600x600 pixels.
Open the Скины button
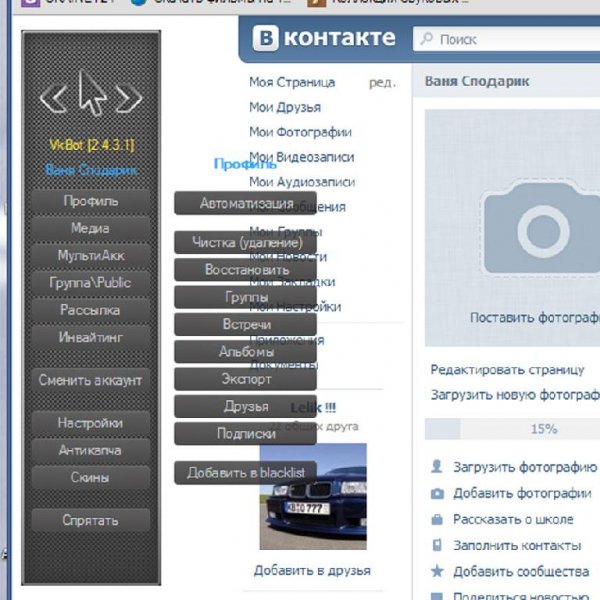91,477
